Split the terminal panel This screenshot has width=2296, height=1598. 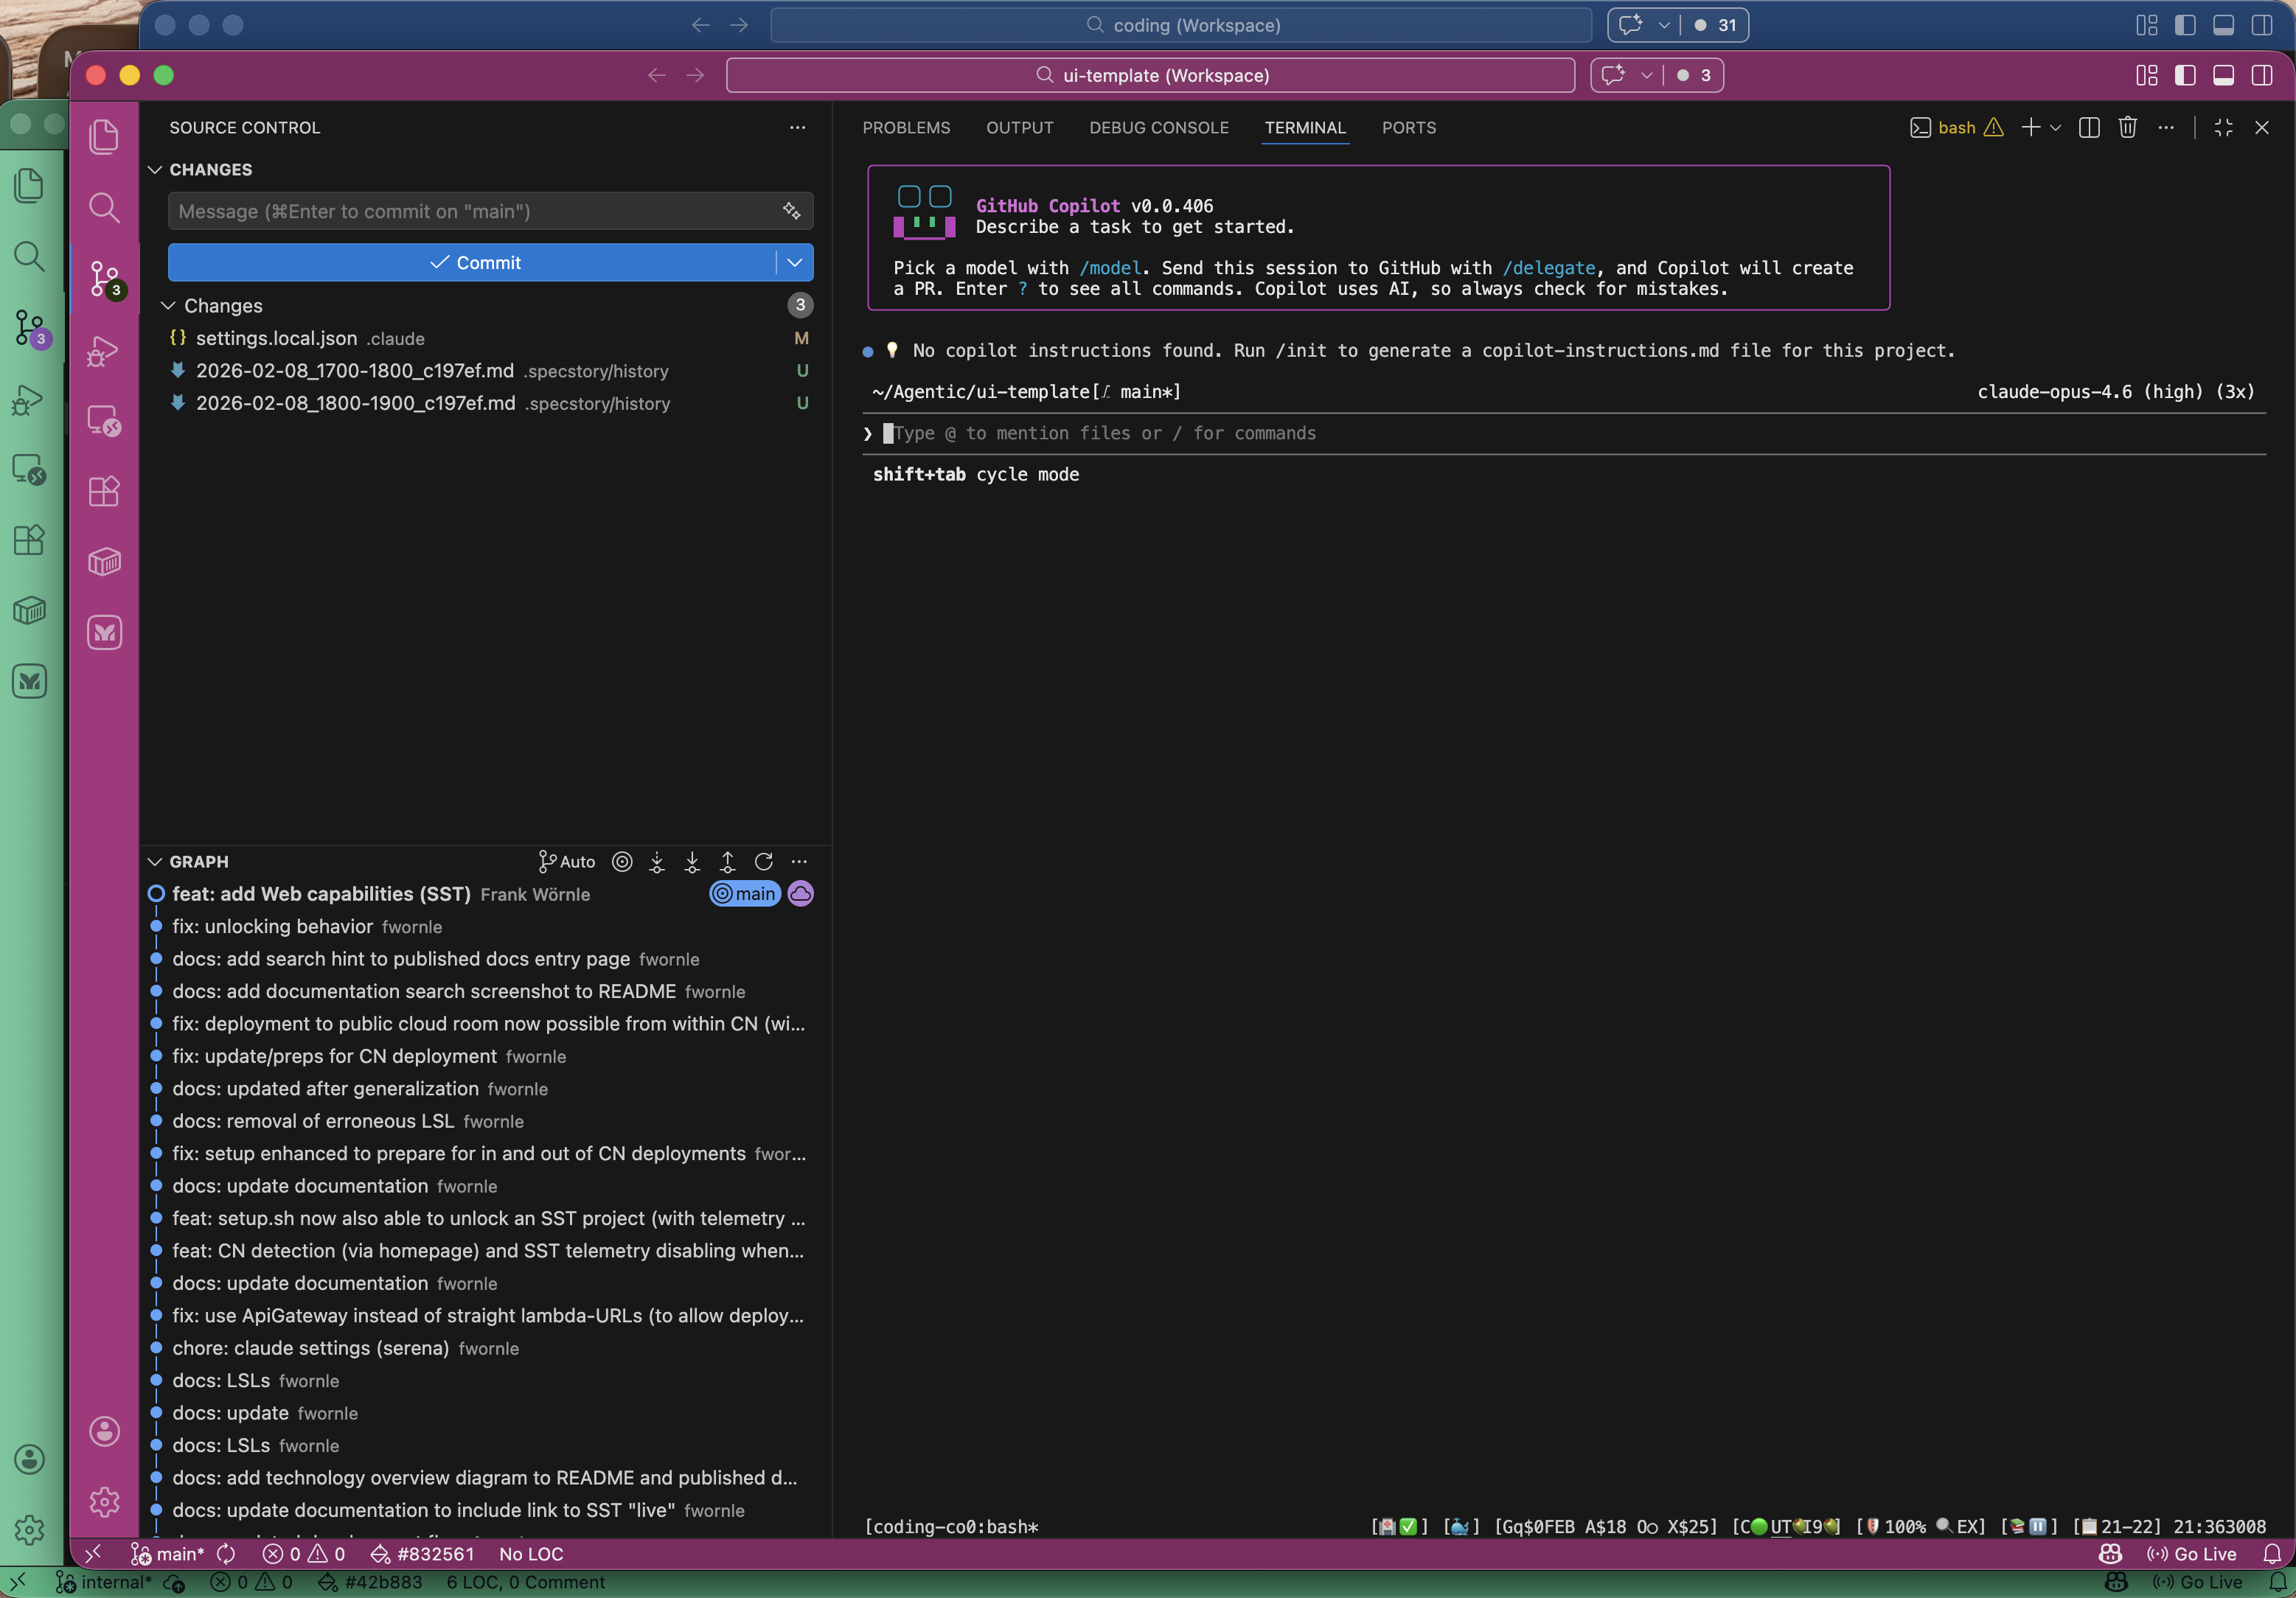coord(2089,127)
